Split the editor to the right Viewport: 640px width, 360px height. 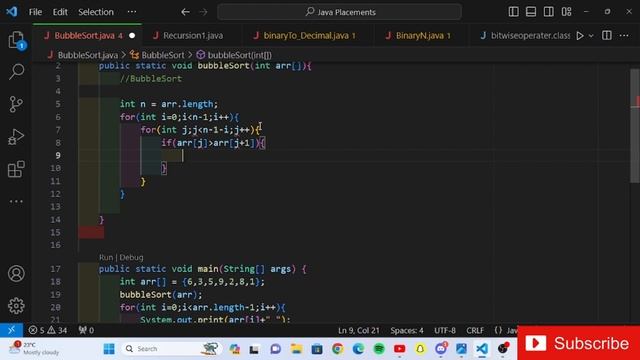[607, 36]
